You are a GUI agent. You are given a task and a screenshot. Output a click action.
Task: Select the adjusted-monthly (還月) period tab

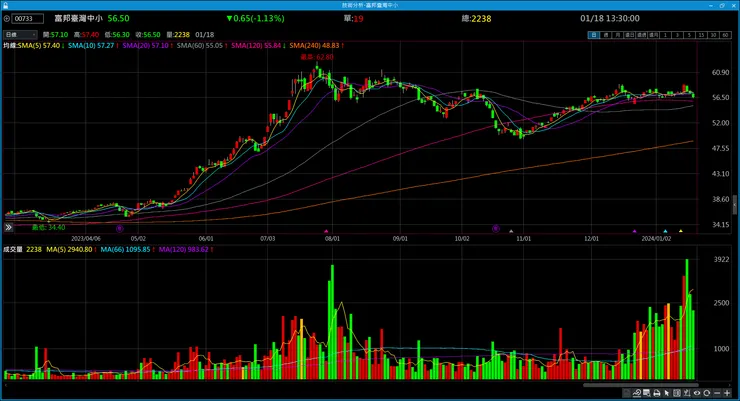(x=654, y=35)
